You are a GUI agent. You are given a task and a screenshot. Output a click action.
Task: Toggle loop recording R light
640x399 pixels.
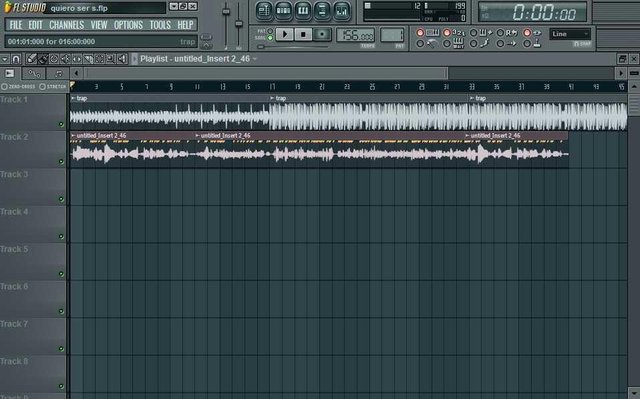click(500, 32)
